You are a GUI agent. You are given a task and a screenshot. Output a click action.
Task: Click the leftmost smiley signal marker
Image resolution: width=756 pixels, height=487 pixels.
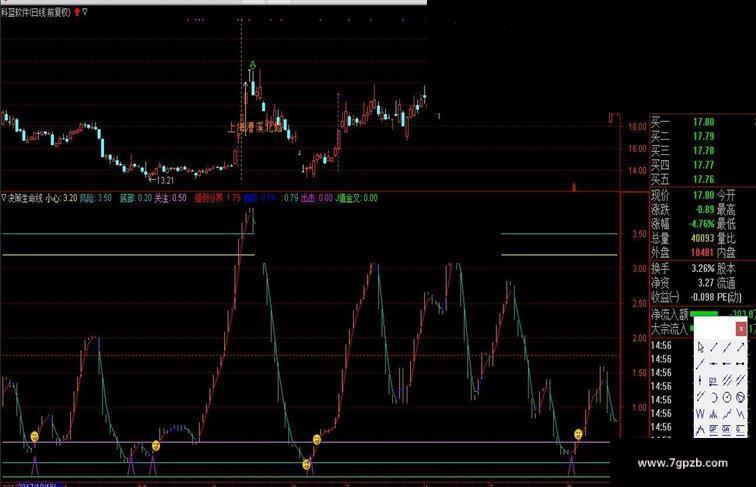35,436
